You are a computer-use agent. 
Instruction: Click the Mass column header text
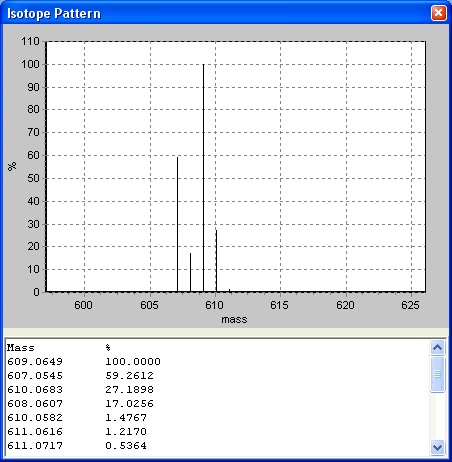(21, 348)
